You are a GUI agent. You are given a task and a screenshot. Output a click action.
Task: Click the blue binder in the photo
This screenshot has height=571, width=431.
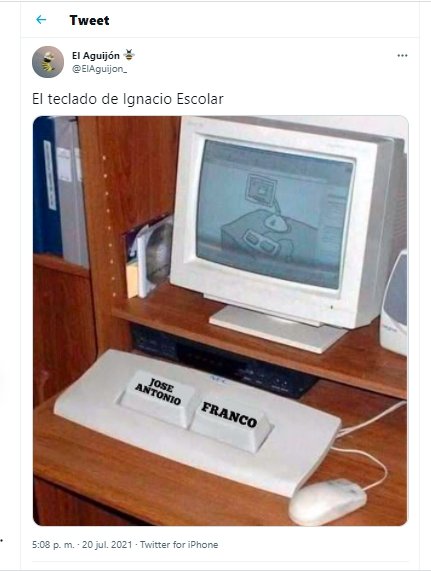(x=47, y=186)
